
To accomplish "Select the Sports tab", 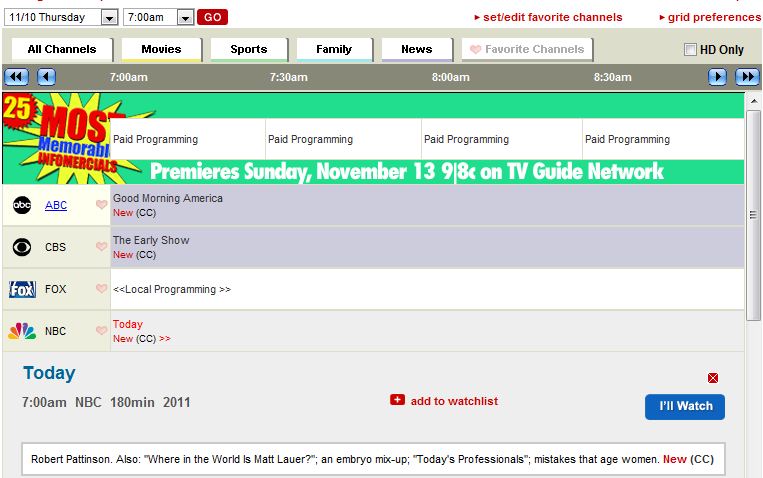I will pyautogui.click(x=249, y=49).
